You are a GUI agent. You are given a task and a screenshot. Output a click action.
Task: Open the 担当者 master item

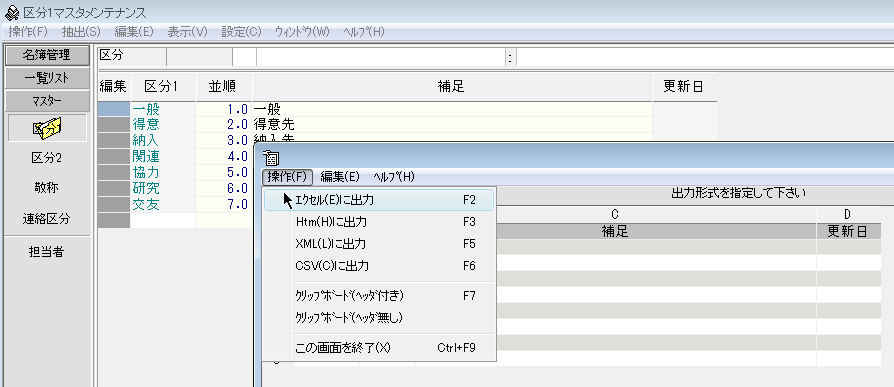tap(47, 252)
